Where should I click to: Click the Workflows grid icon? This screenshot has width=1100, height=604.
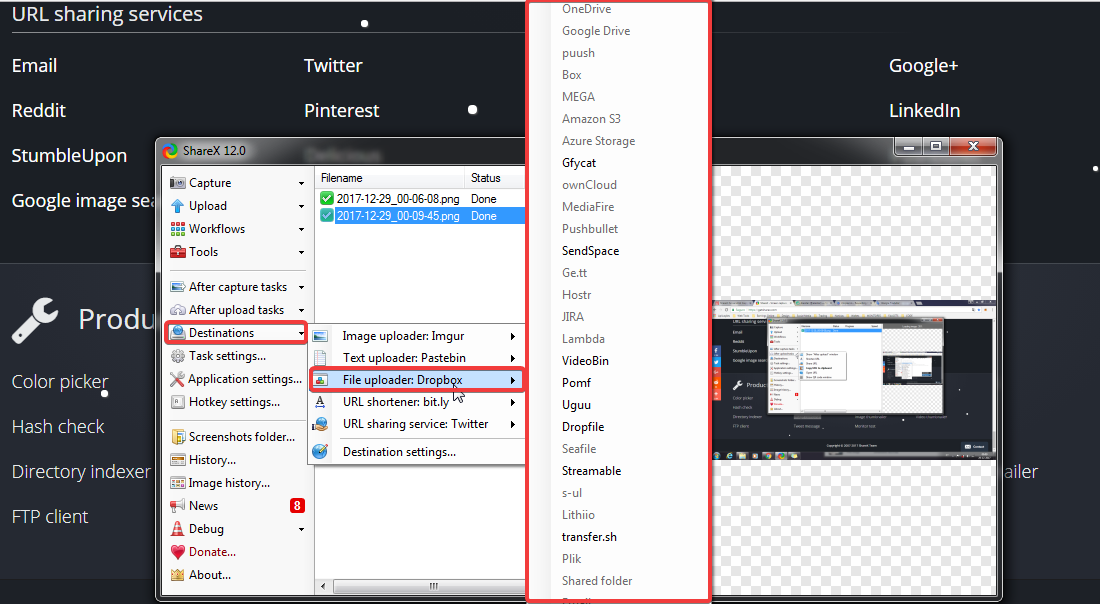[177, 229]
